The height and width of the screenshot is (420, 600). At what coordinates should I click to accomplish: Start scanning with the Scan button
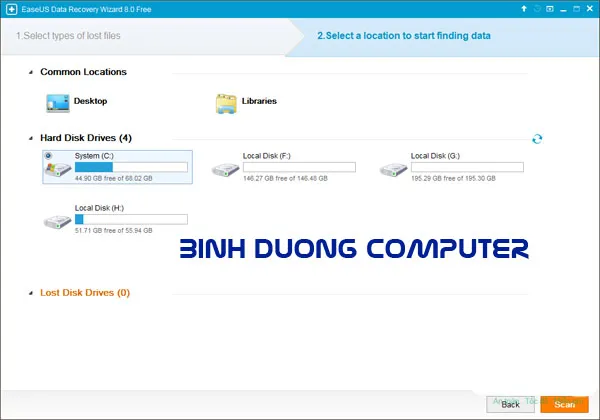pyautogui.click(x=564, y=404)
